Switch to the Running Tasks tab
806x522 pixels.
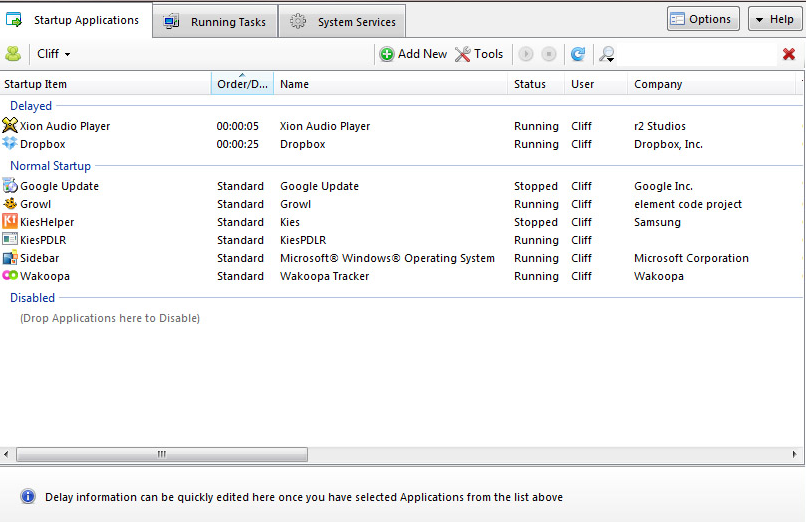point(215,22)
